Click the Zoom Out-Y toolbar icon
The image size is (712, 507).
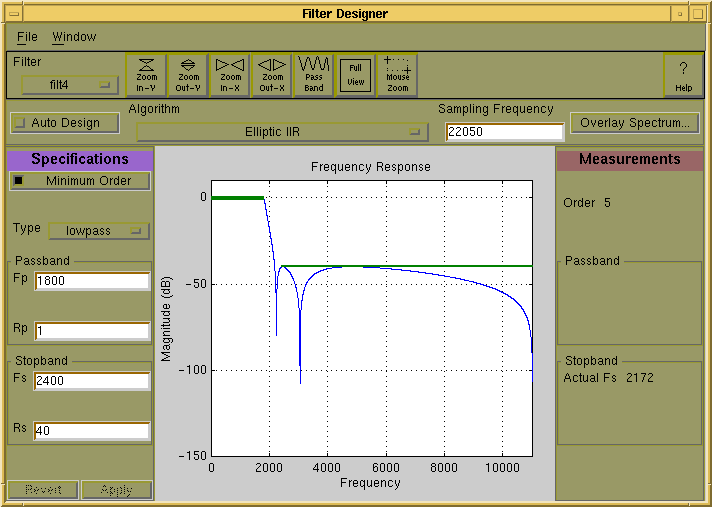coord(189,75)
